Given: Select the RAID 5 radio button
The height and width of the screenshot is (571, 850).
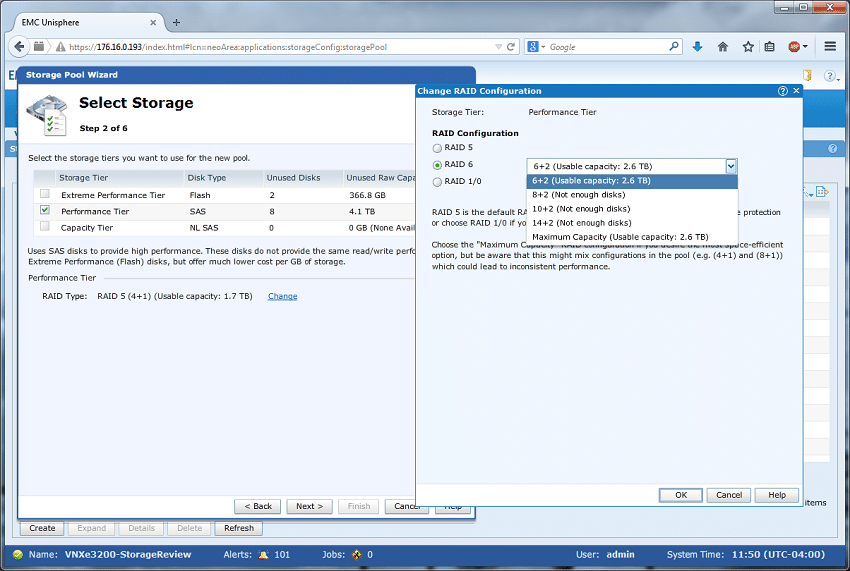Looking at the screenshot, I should [437, 148].
